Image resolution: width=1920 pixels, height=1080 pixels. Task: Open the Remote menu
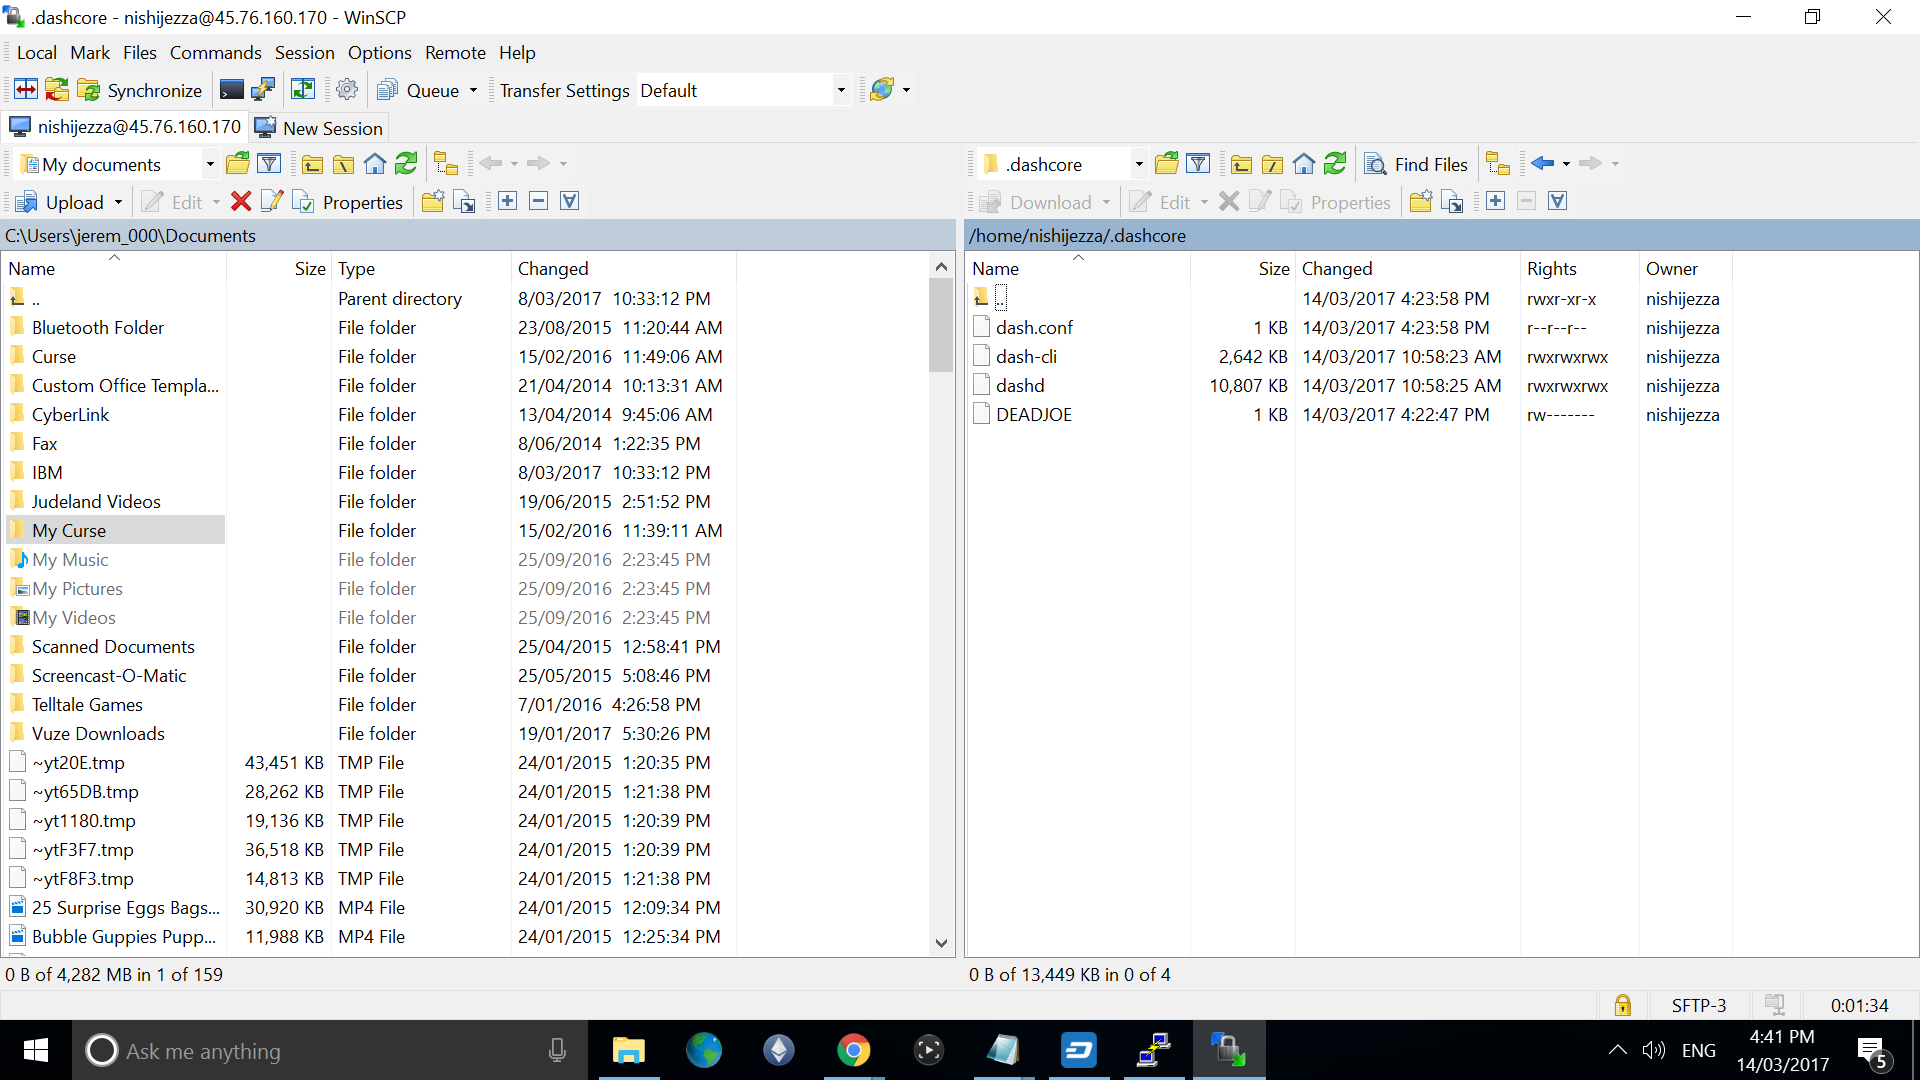click(x=455, y=53)
